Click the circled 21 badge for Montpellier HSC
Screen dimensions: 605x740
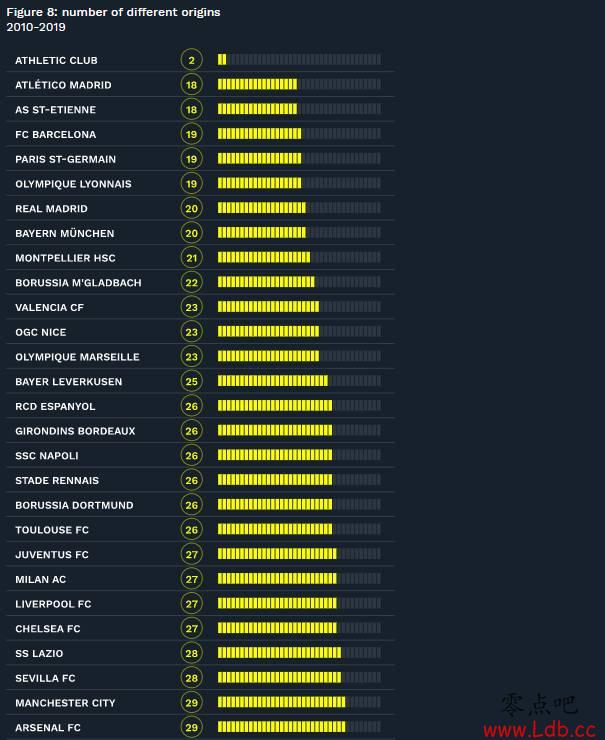(191, 258)
